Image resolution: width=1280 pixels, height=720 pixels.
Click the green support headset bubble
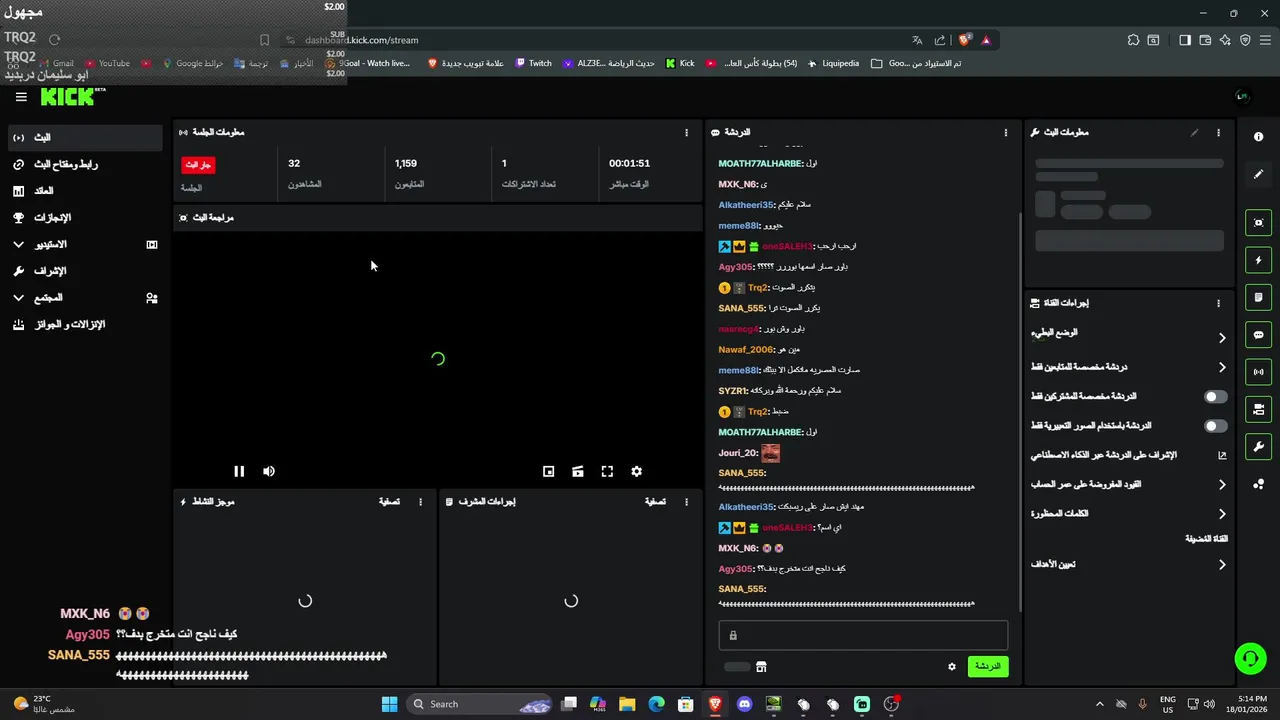(x=1250, y=658)
